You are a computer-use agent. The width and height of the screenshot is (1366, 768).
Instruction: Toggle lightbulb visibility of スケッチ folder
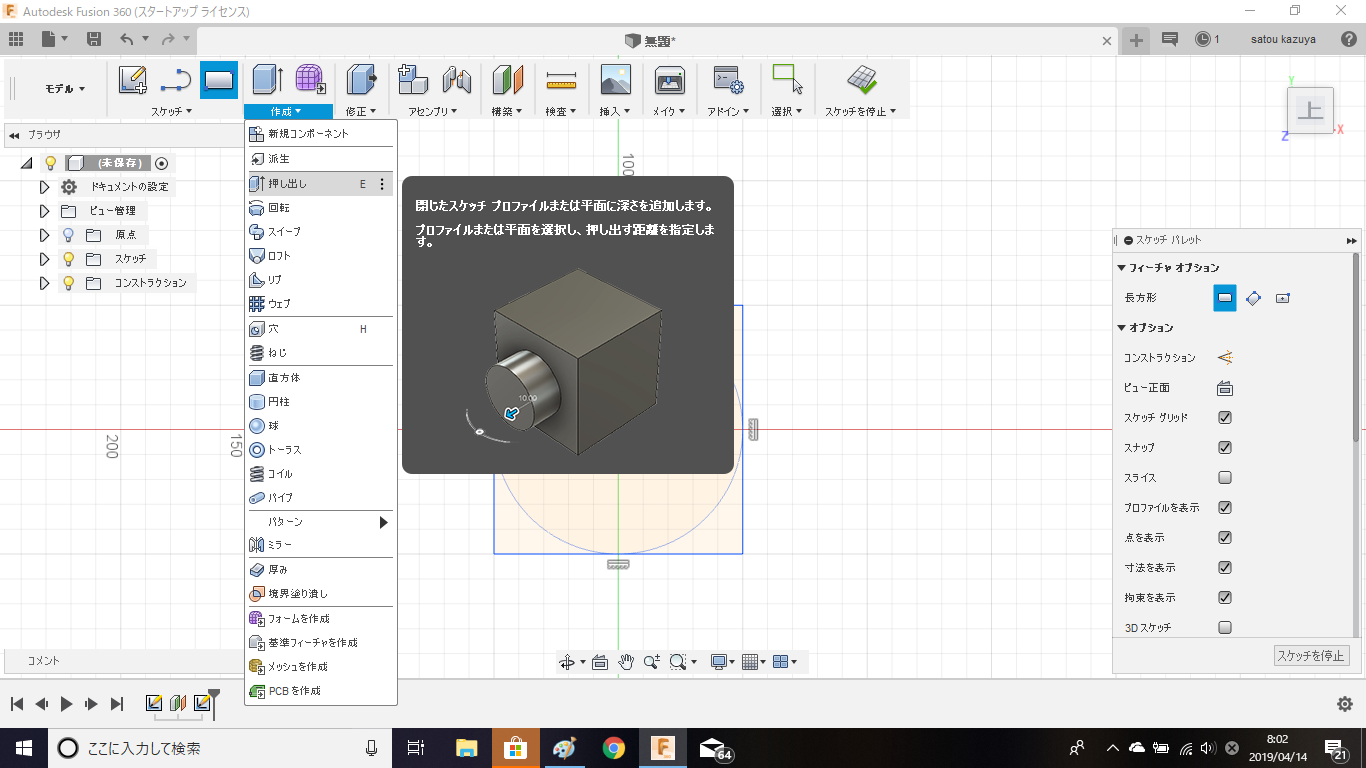point(68,259)
